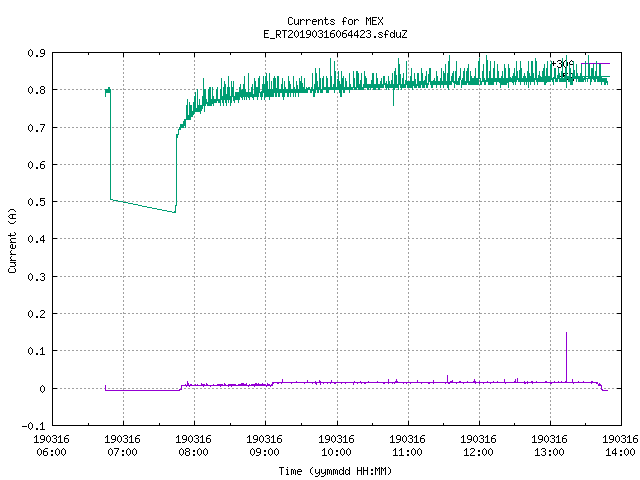Click the '190316 14:00' time tick label
The height and width of the screenshot is (480, 640).
pyautogui.click(x=620, y=446)
